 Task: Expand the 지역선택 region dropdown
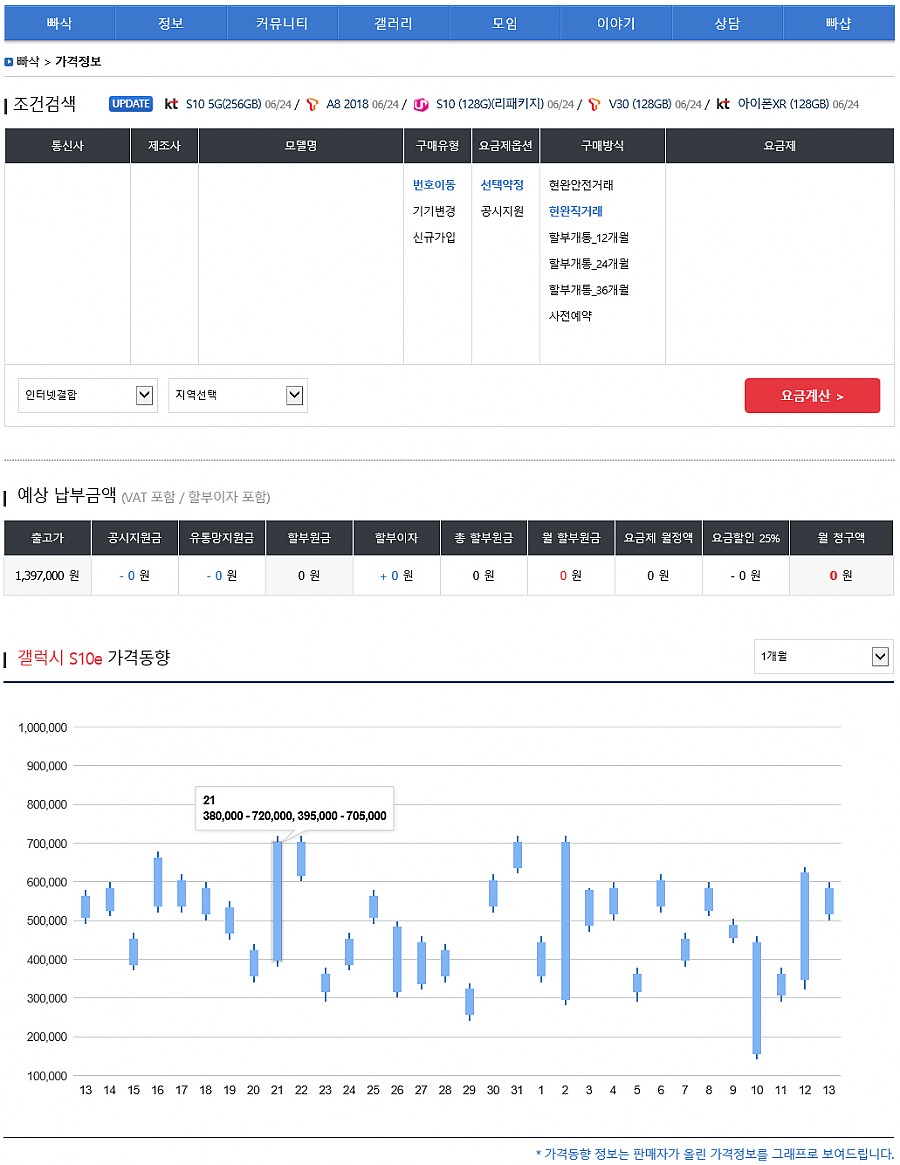pyautogui.click(x=237, y=395)
